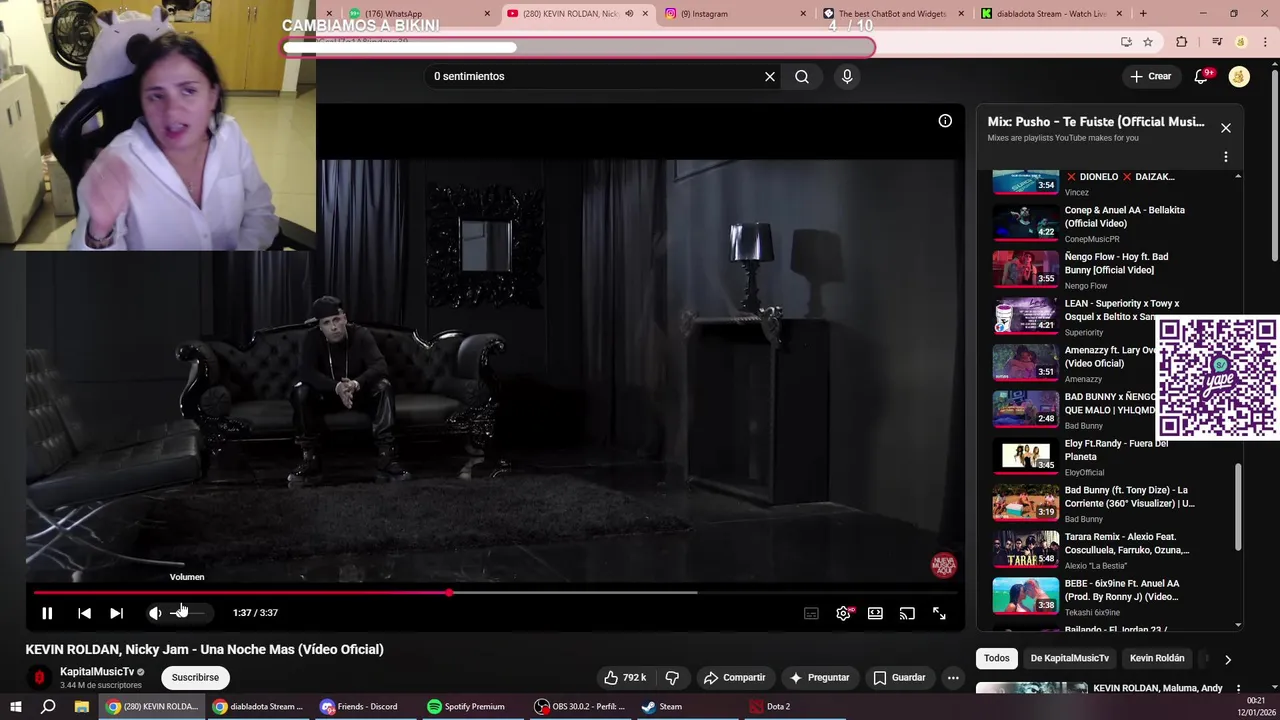Viewport: 1280px width, 720px height.
Task: Show more filter chips arrow
Action: (x=1227, y=659)
